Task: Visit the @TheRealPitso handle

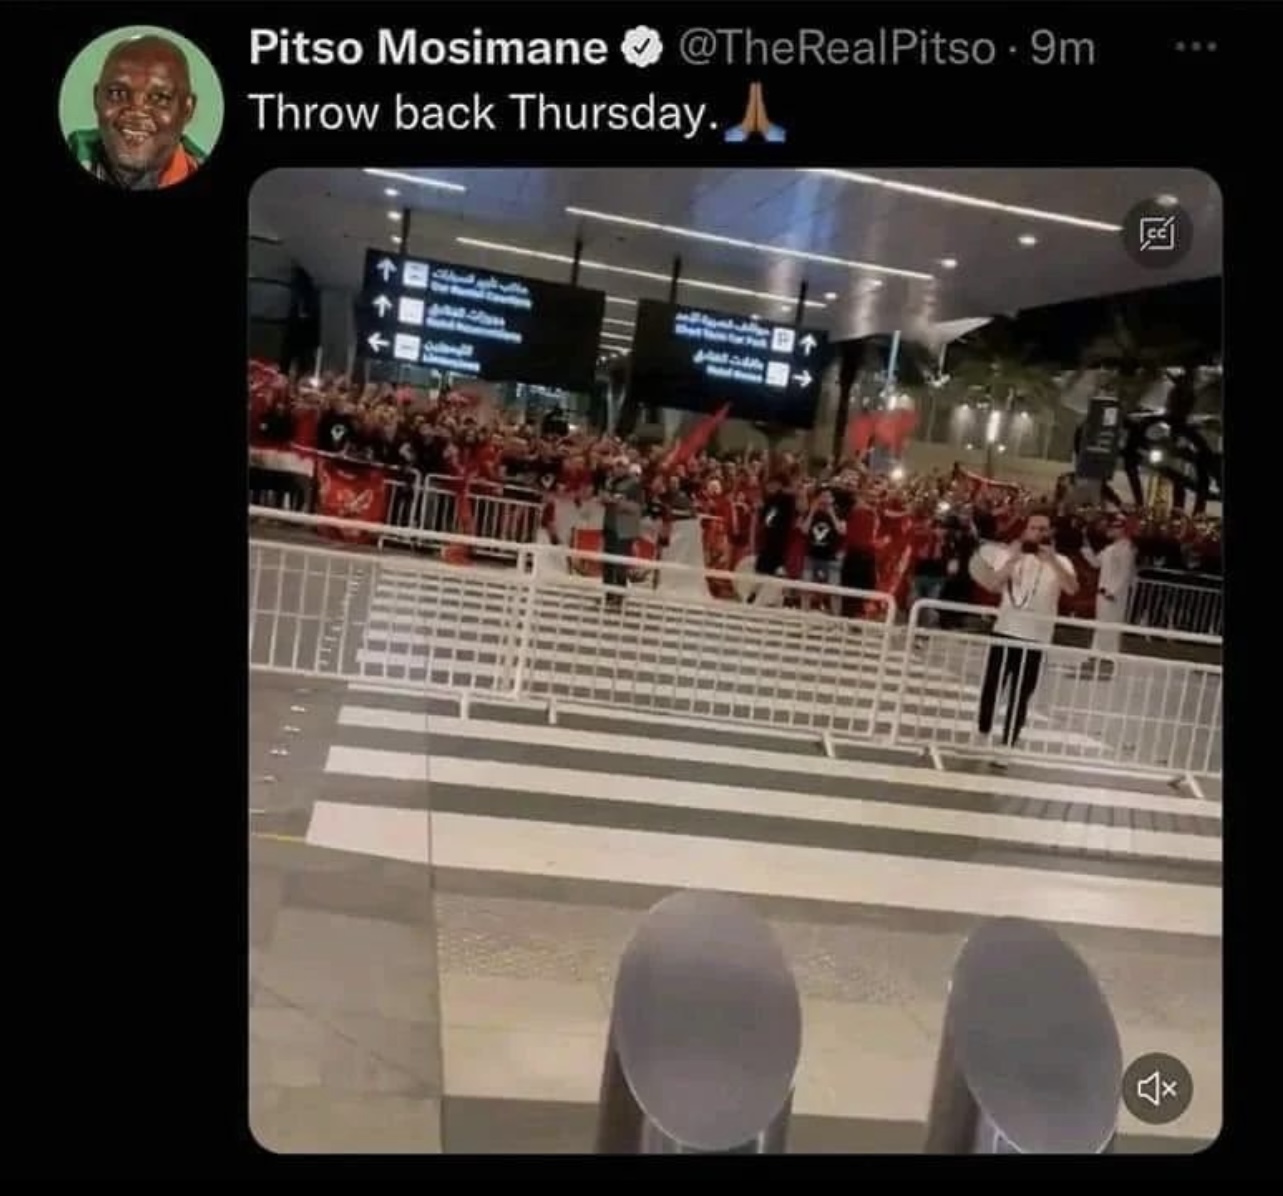Action: (838, 47)
